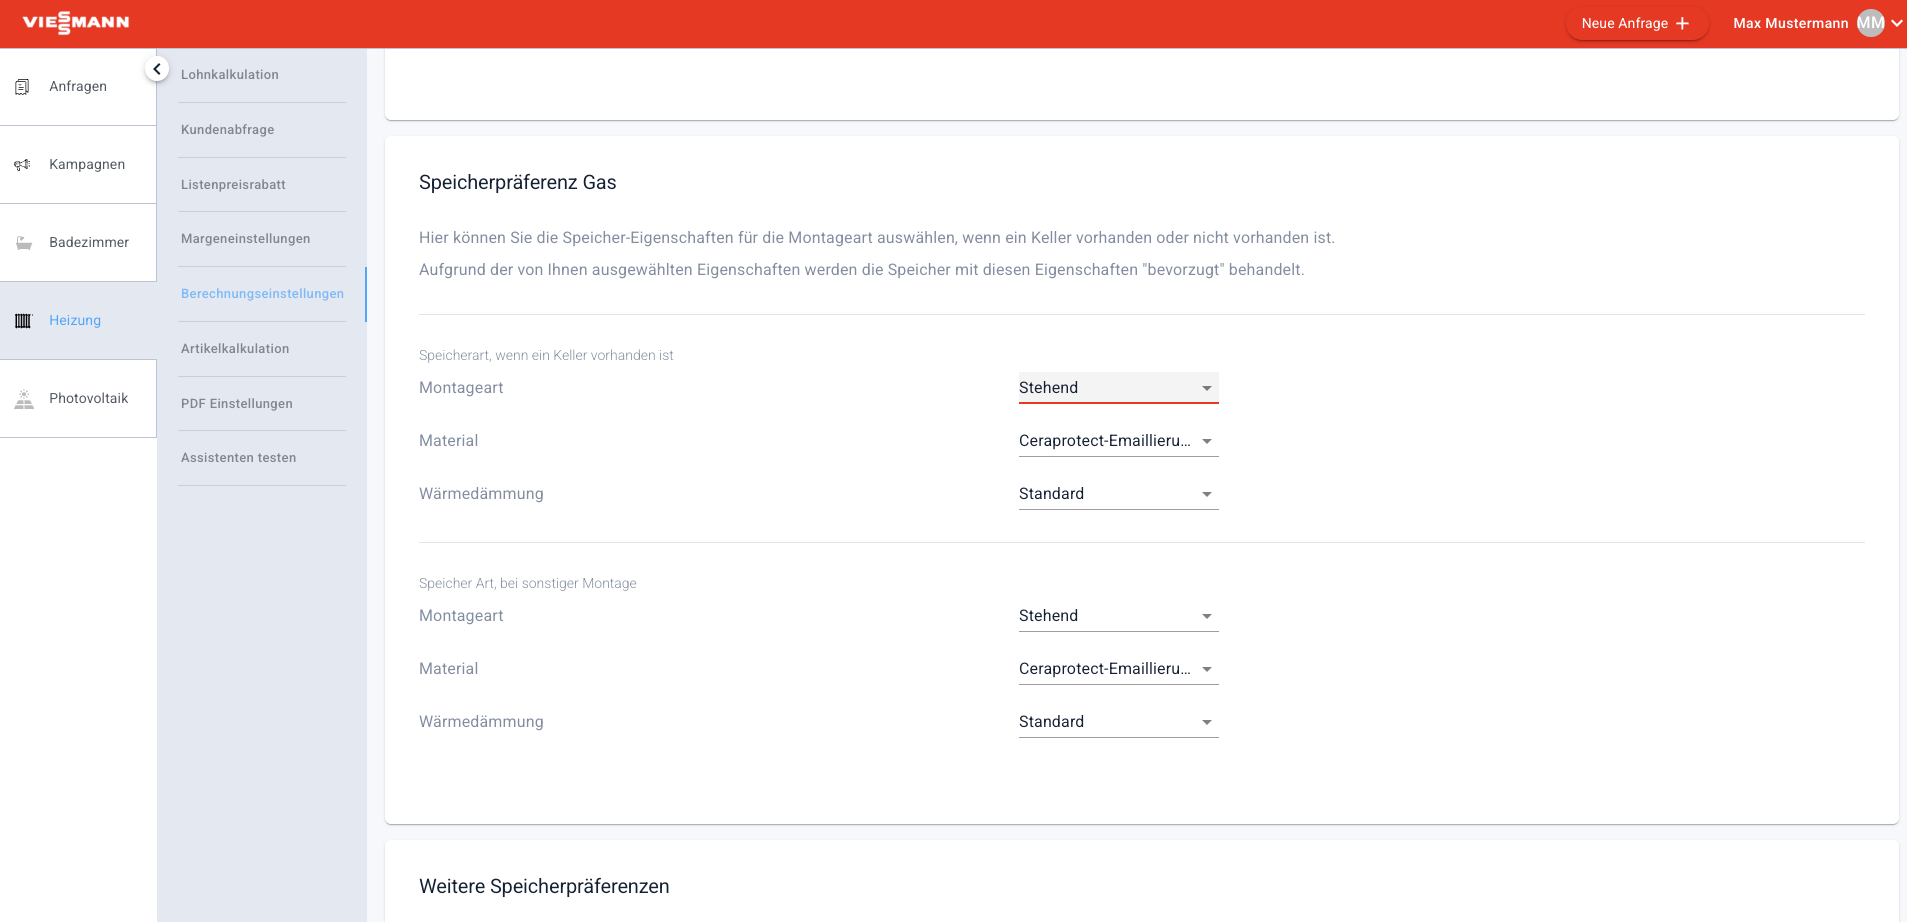
Task: Open the Lohnkalkulation settings page
Action: pos(230,75)
